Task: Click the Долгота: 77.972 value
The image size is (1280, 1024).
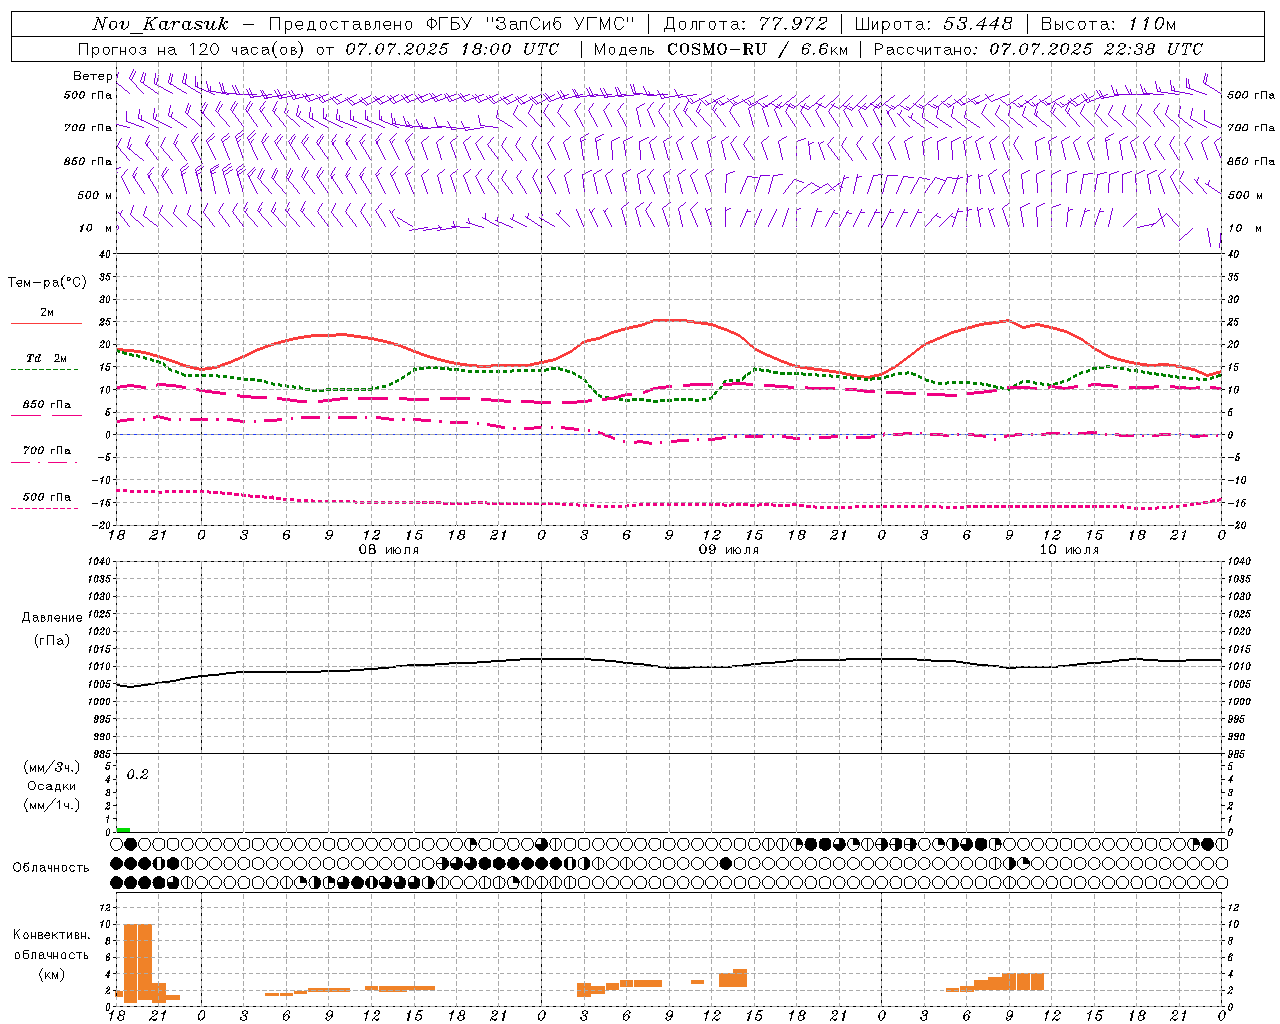Action: tap(746, 24)
